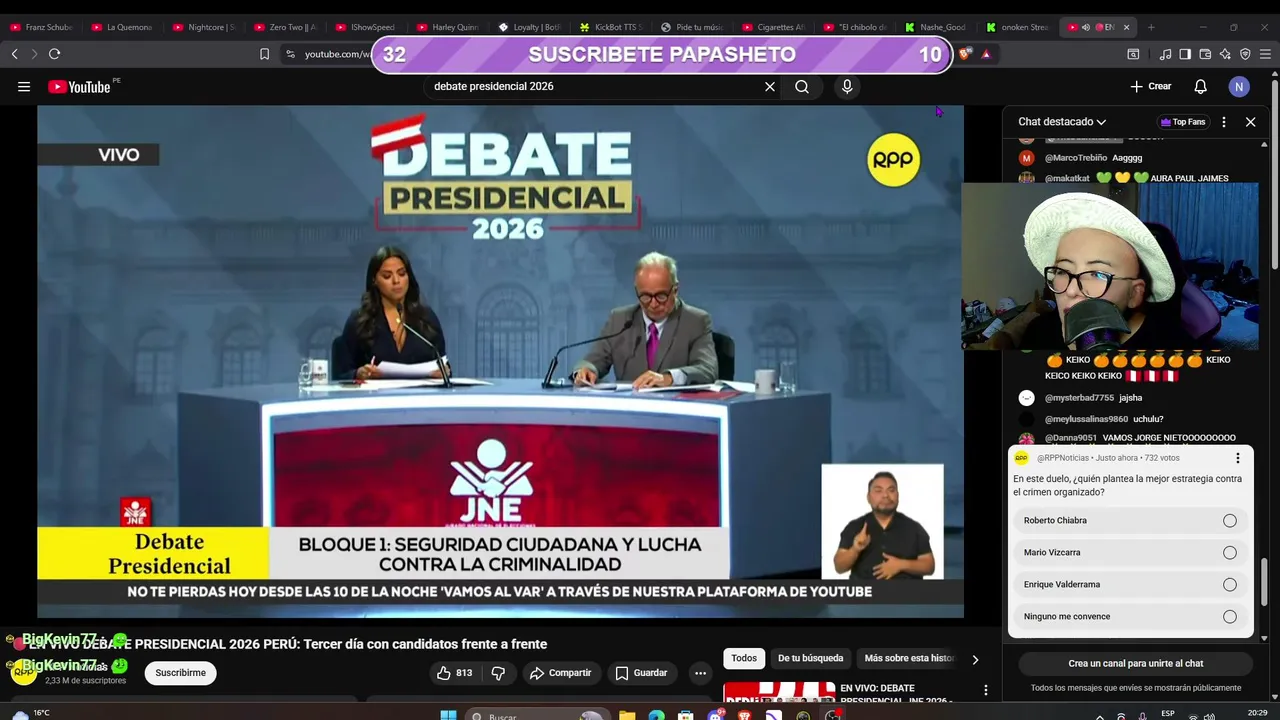Viewport: 1280px width, 720px height.
Task: Select the 'Todos' filter chip
Action: [744, 658]
